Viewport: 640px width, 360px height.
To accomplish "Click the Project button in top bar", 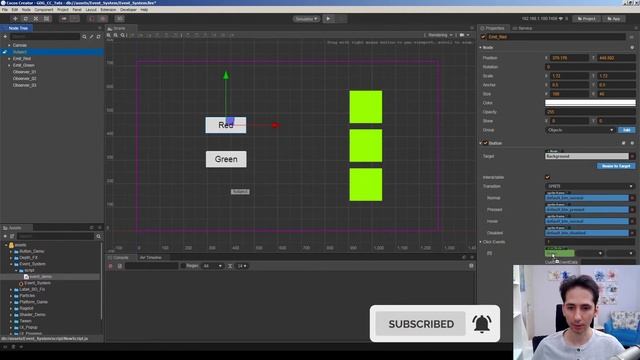I will (x=587, y=19).
